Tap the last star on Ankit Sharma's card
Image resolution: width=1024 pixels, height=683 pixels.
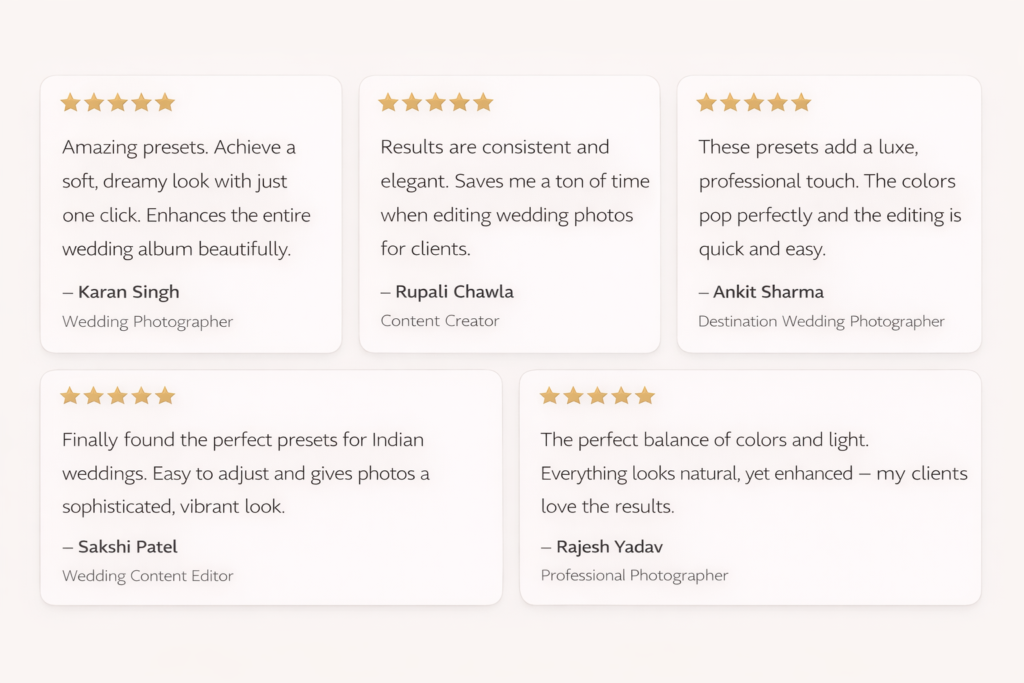[x=801, y=102]
